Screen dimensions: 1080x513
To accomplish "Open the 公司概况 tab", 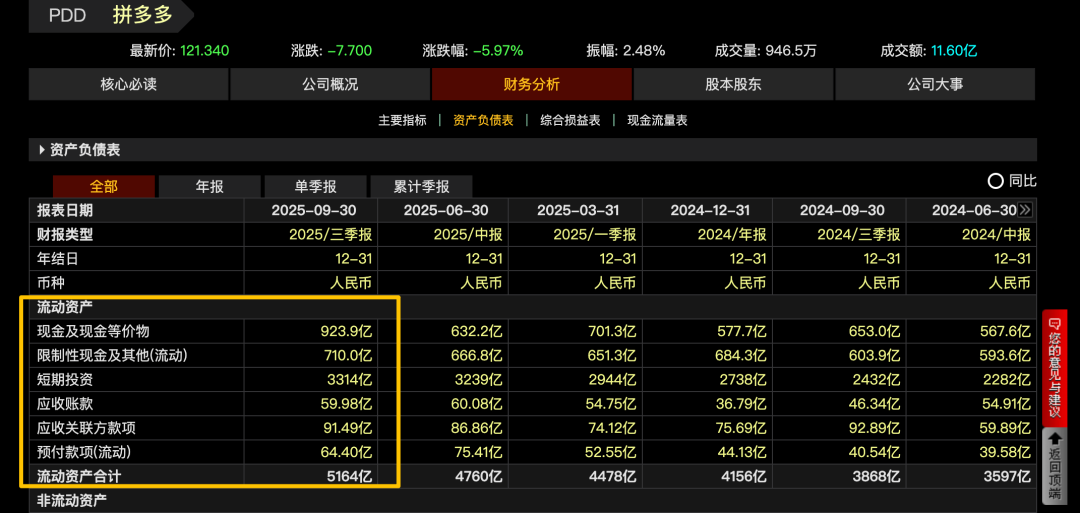I will (x=330, y=85).
